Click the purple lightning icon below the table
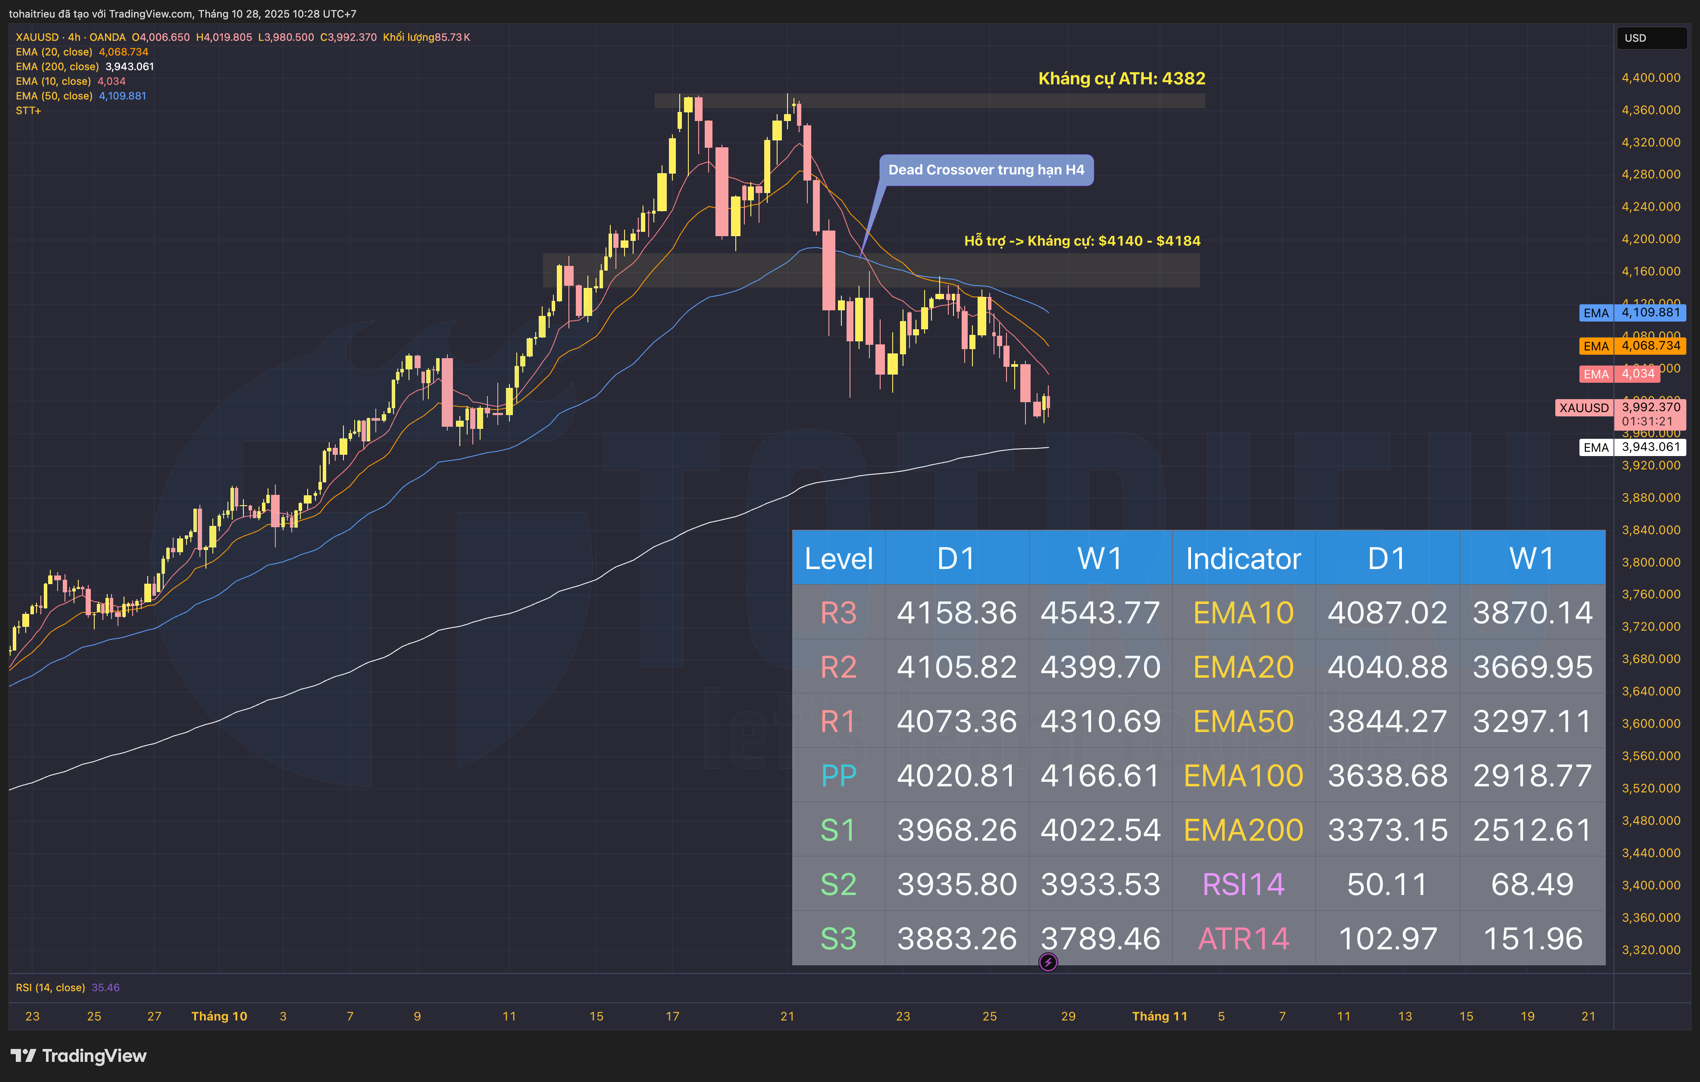 tap(1048, 962)
